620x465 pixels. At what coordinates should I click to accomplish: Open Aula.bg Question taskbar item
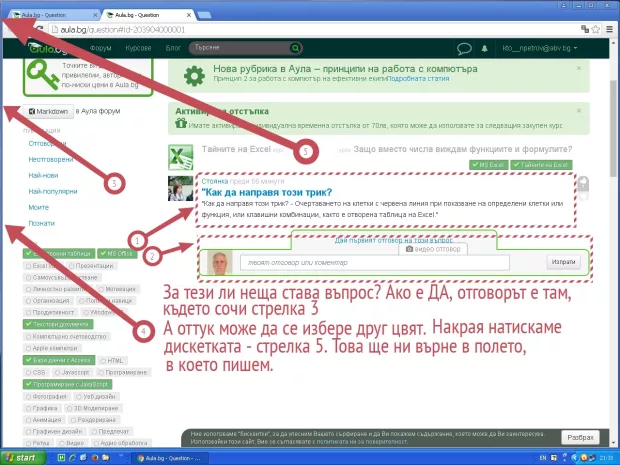click(169, 458)
